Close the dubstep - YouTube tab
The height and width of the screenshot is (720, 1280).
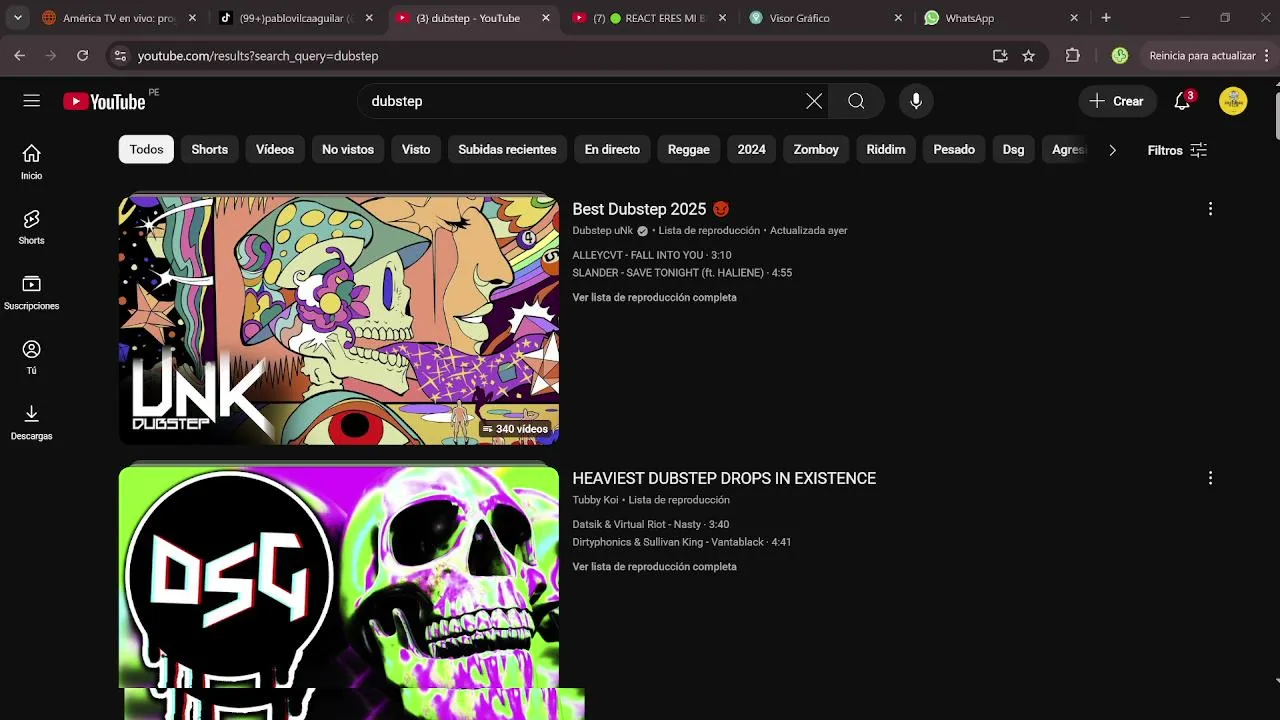coord(546,18)
